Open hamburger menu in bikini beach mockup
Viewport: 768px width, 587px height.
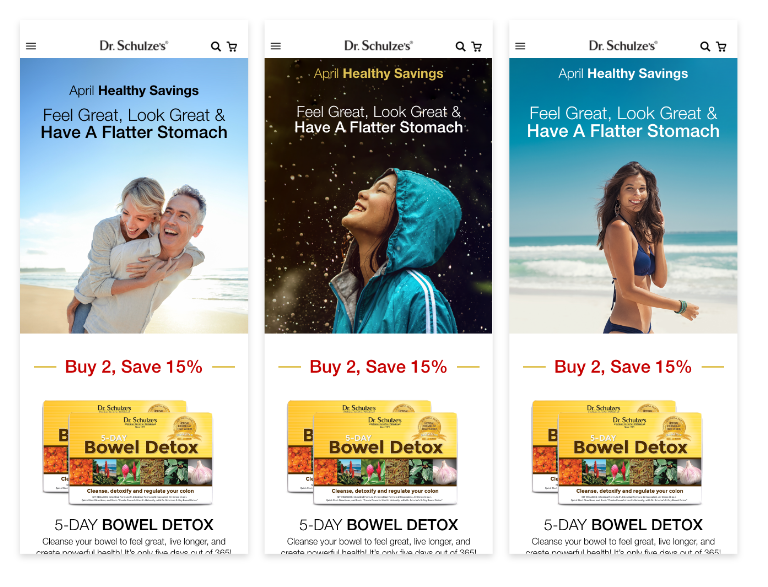(520, 46)
